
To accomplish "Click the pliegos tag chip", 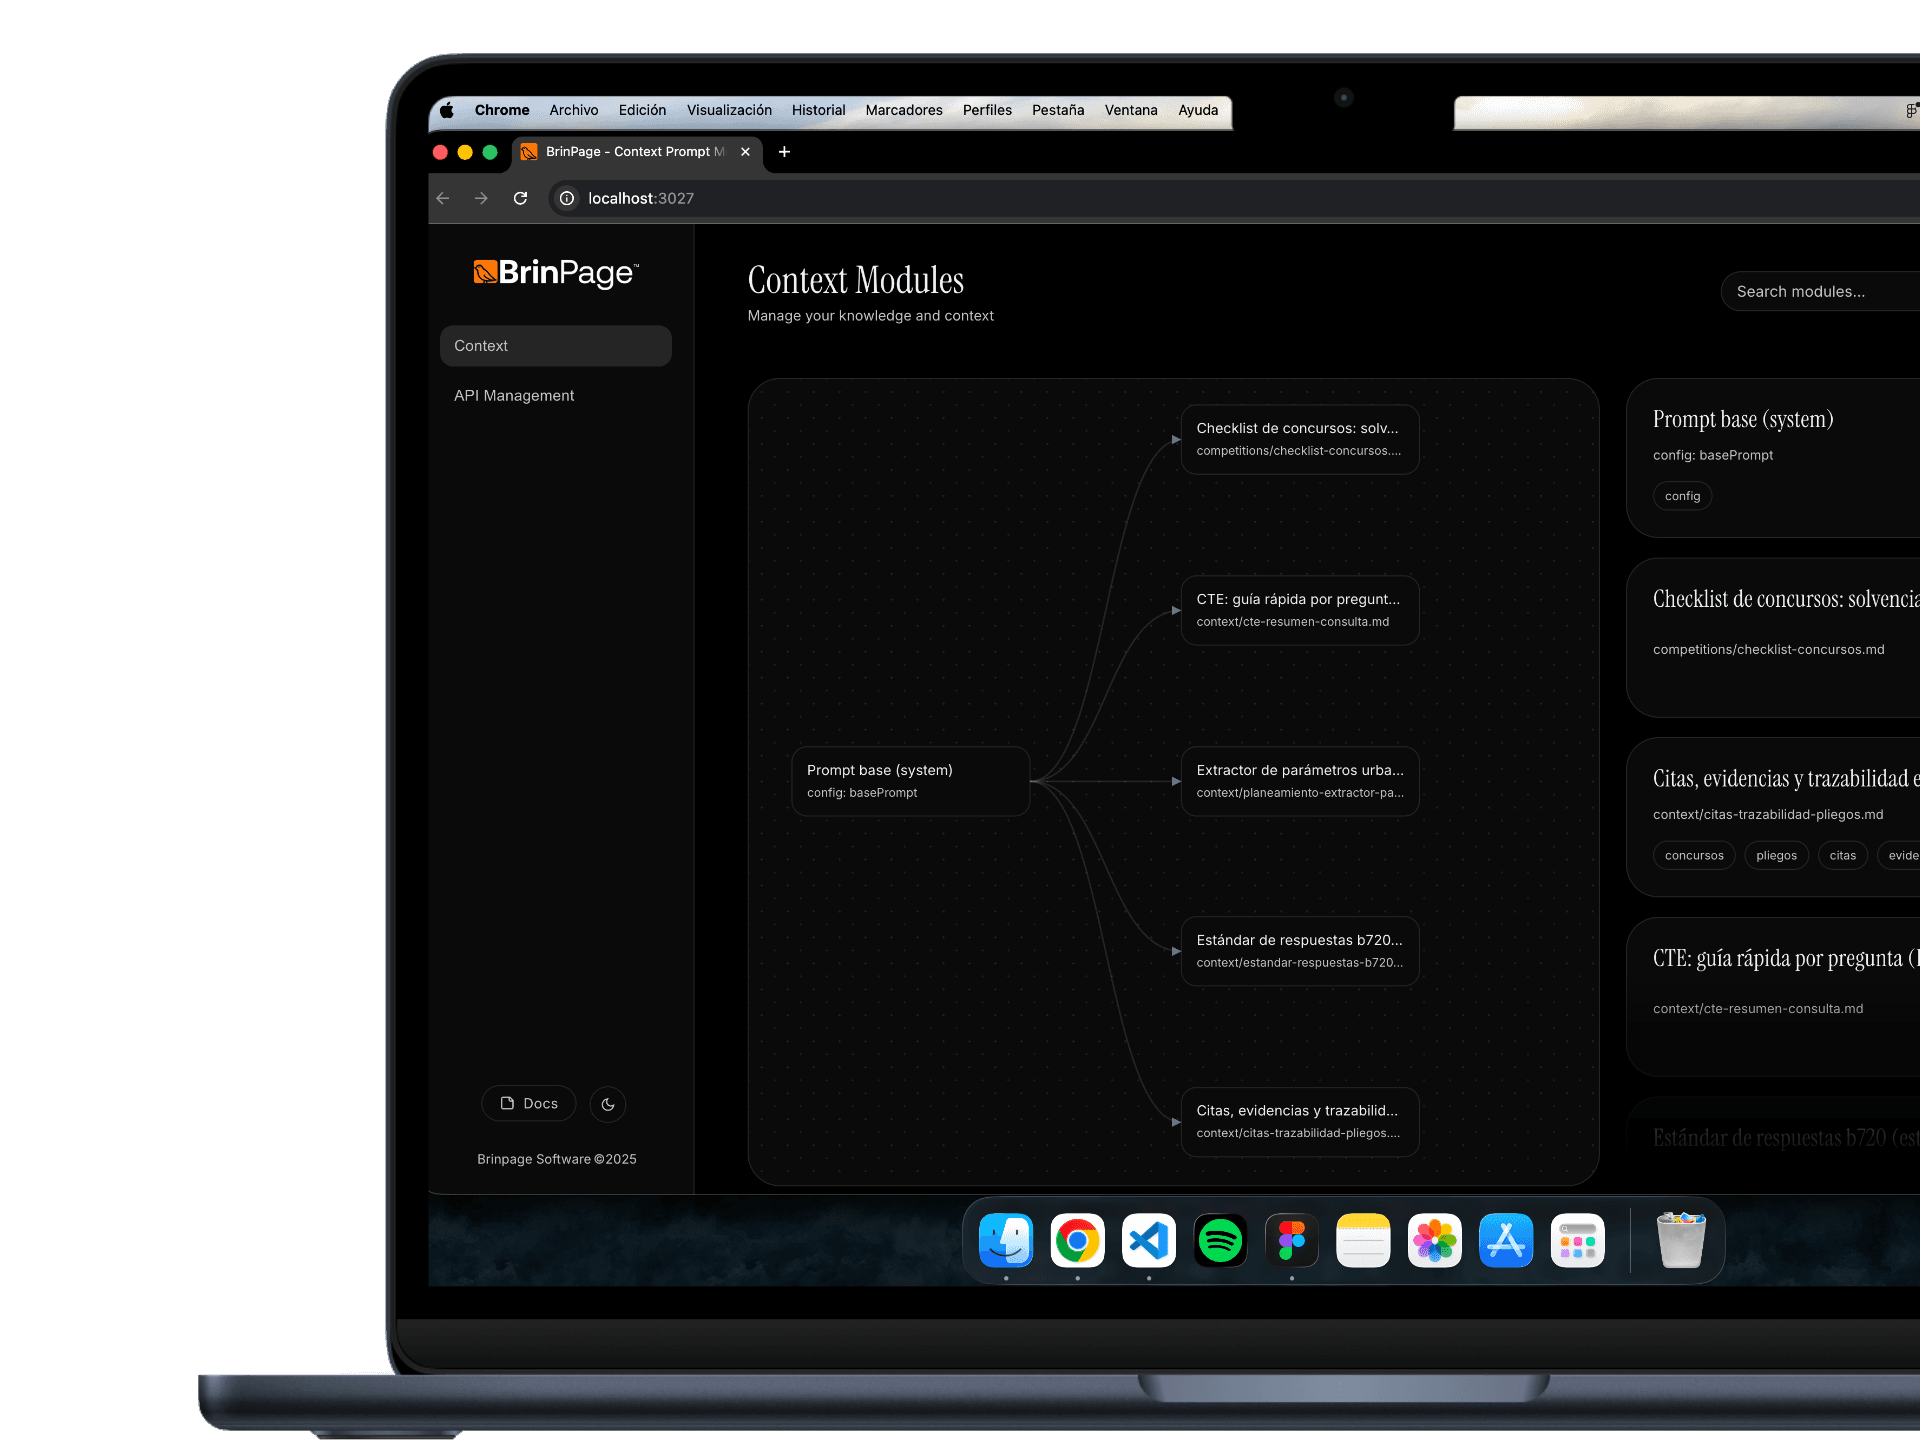I will point(1776,855).
